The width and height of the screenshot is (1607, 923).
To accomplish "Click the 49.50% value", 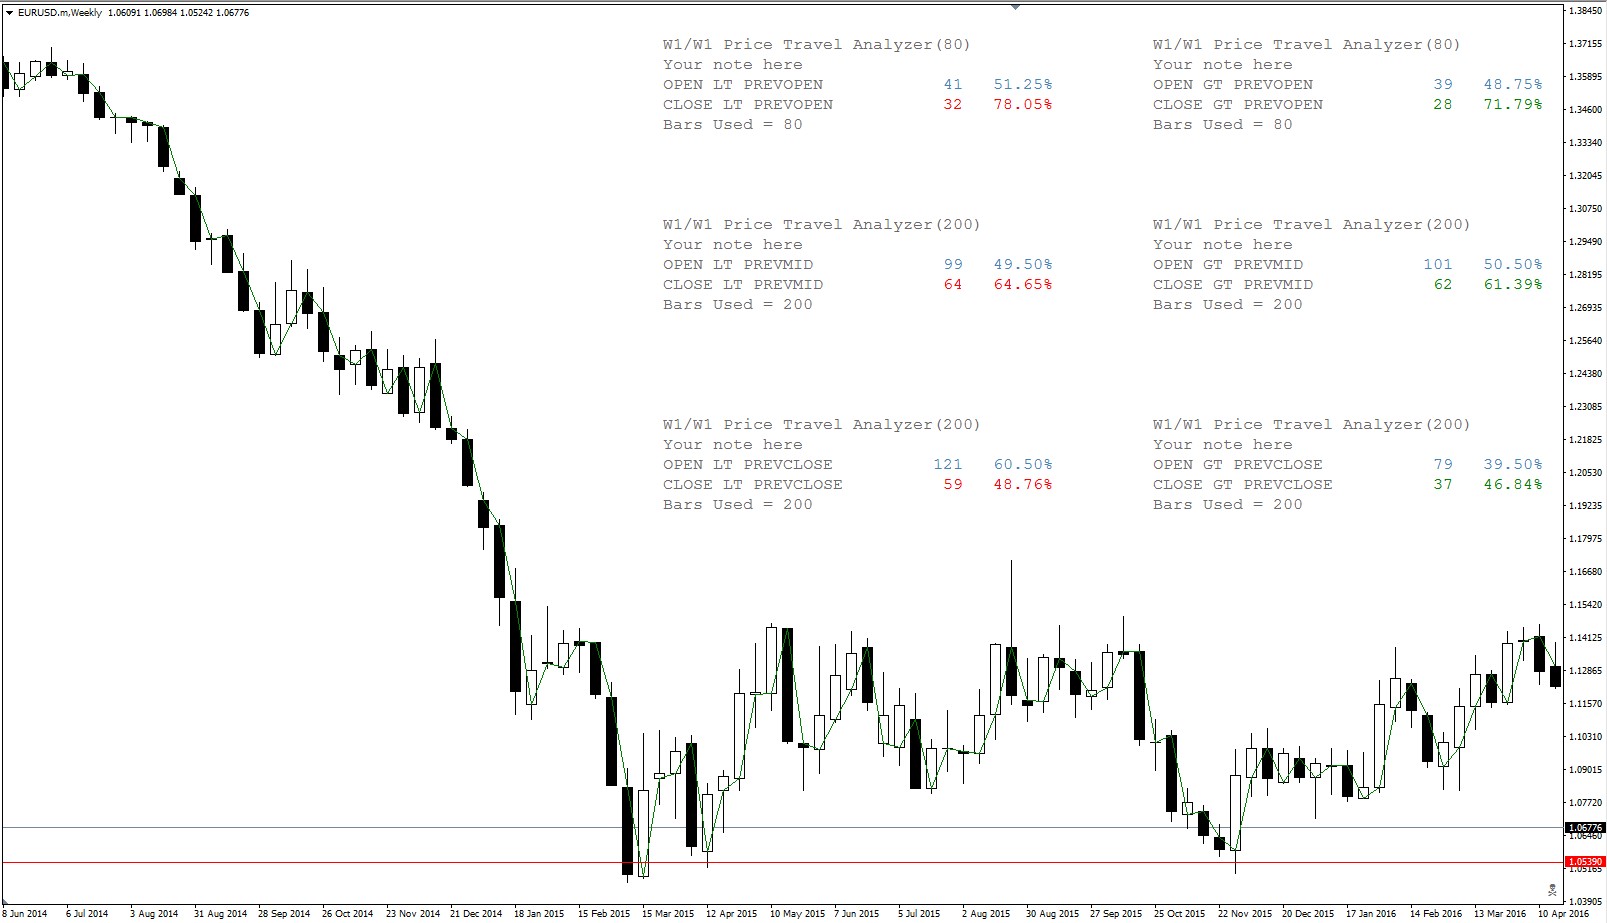I will [x=1023, y=265].
